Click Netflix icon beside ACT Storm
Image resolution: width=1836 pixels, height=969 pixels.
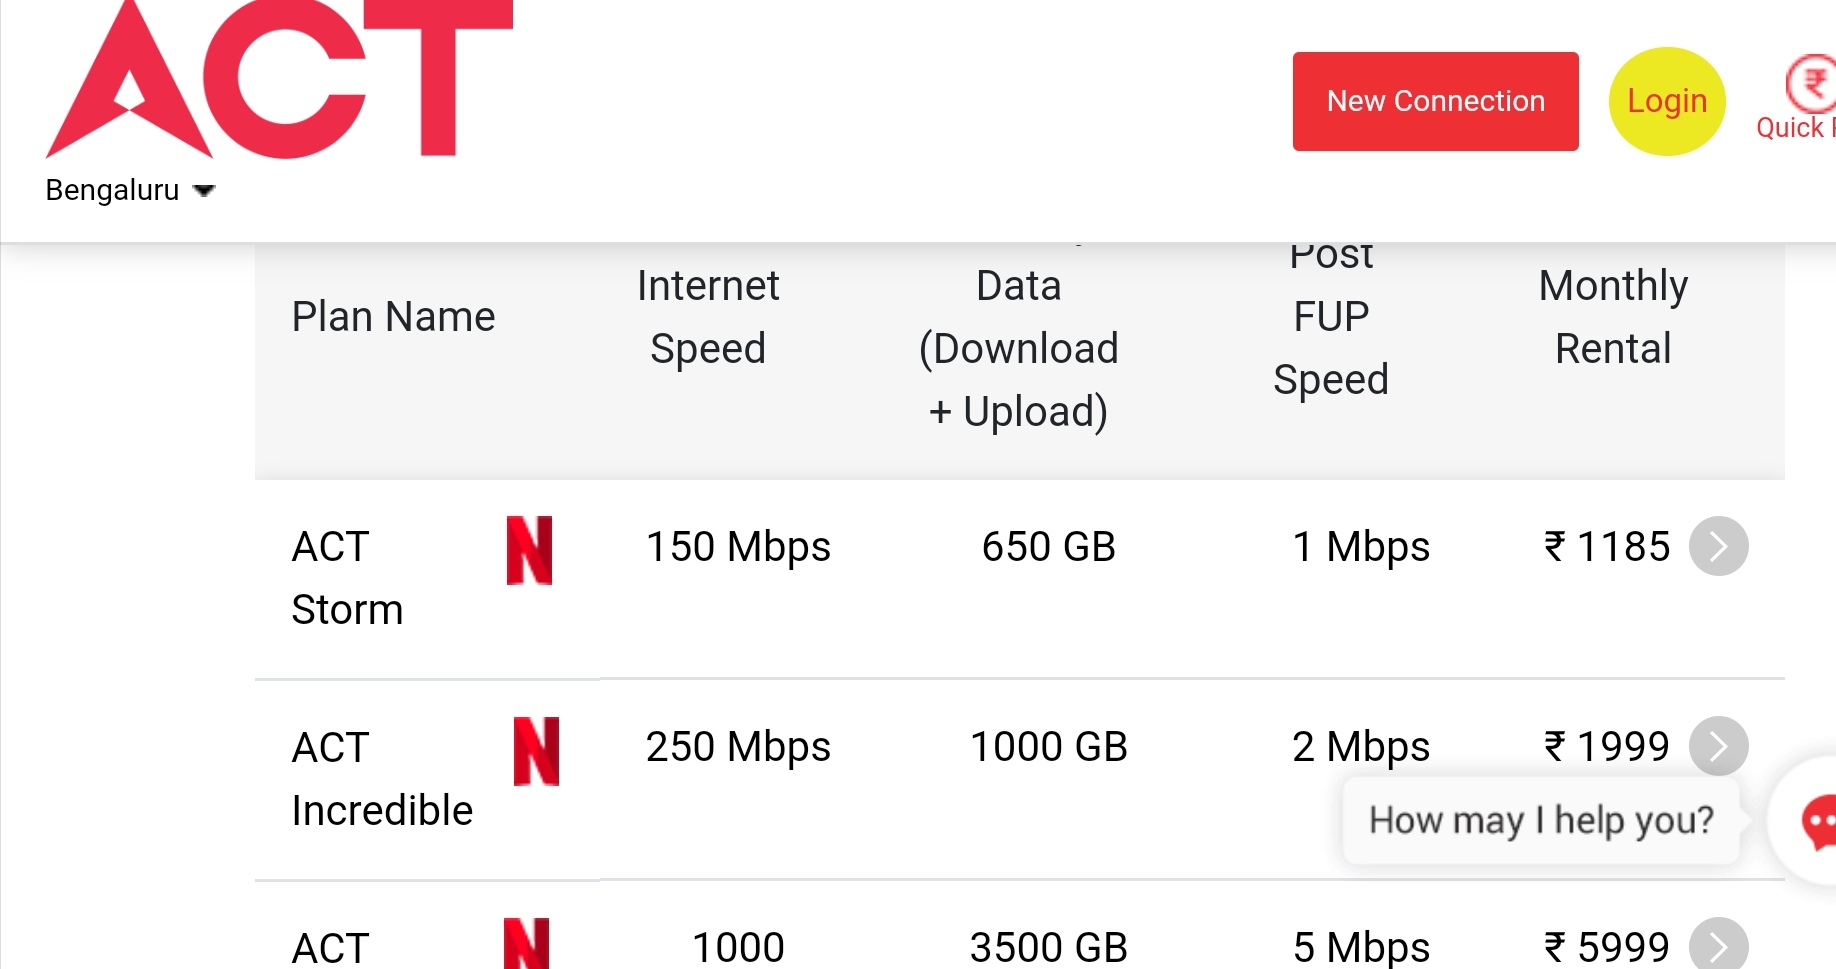coord(529,550)
